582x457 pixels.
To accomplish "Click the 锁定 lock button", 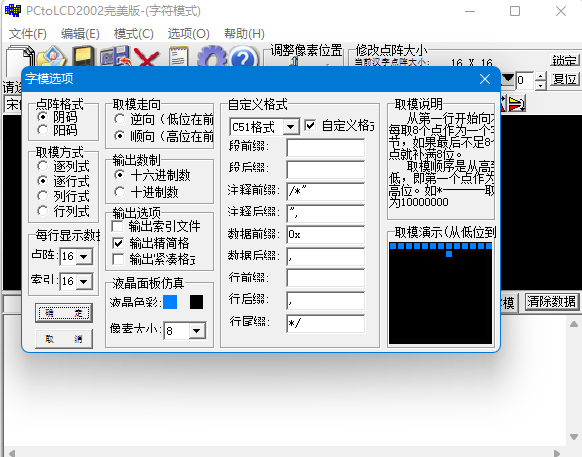I will click(x=564, y=60).
